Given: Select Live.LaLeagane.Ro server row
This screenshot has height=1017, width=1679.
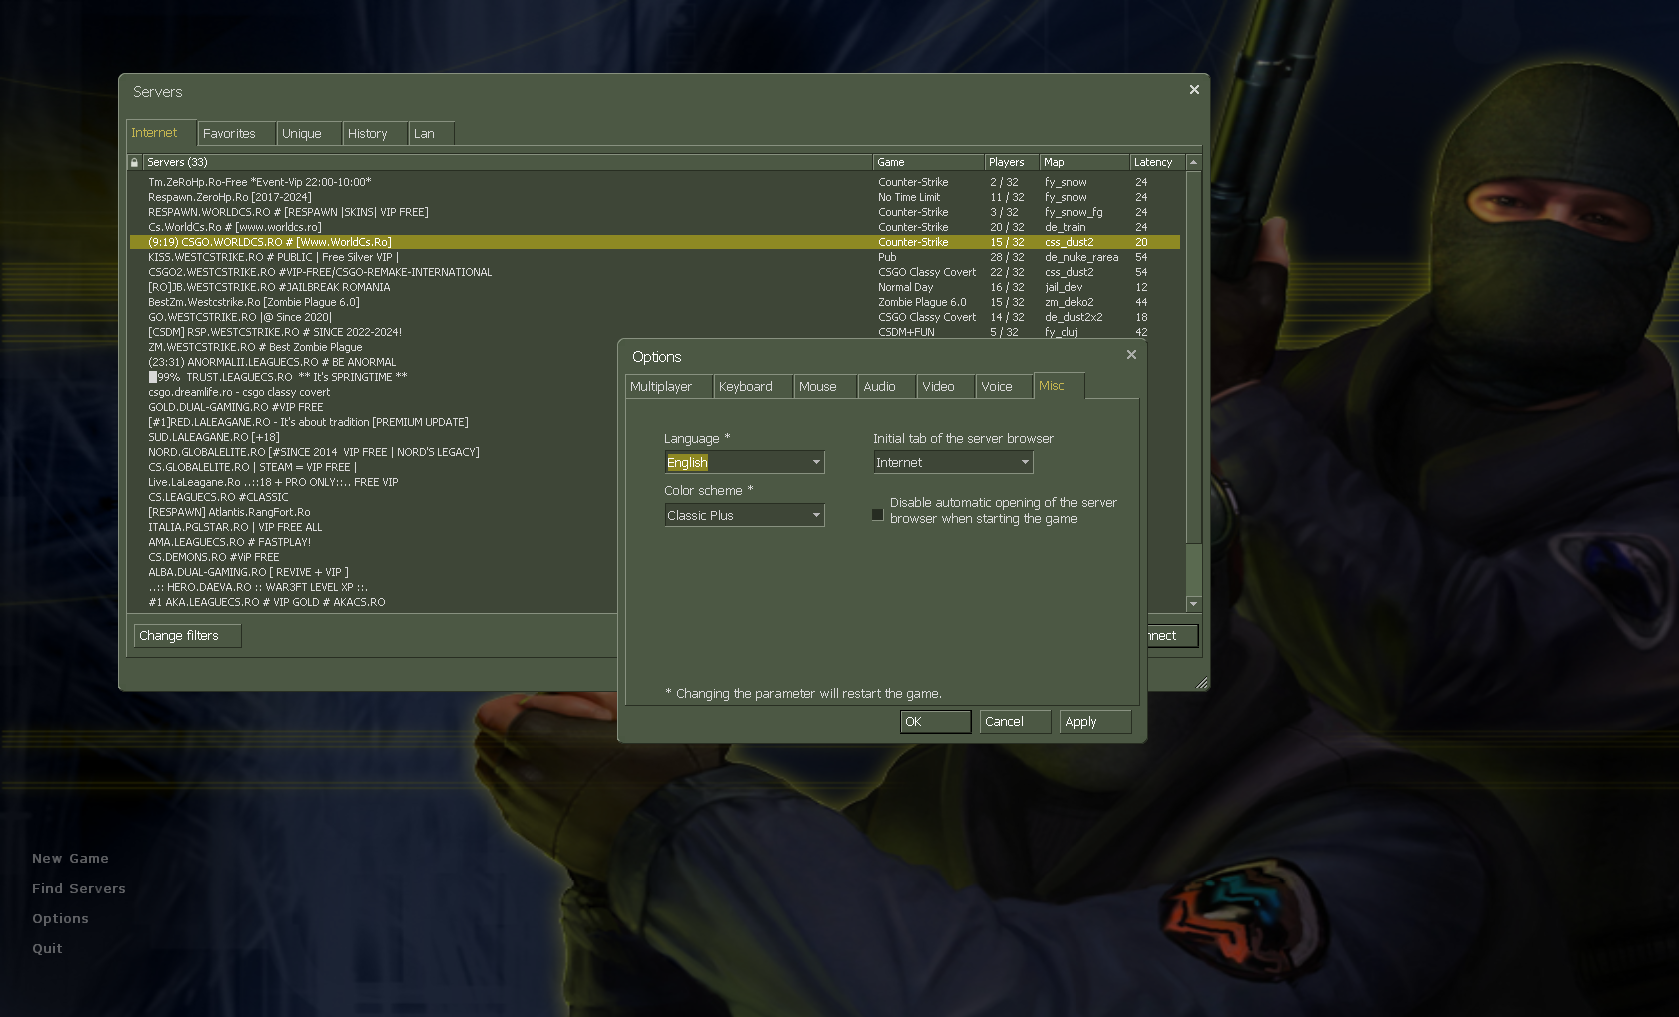Looking at the screenshot, I should 374,482.
